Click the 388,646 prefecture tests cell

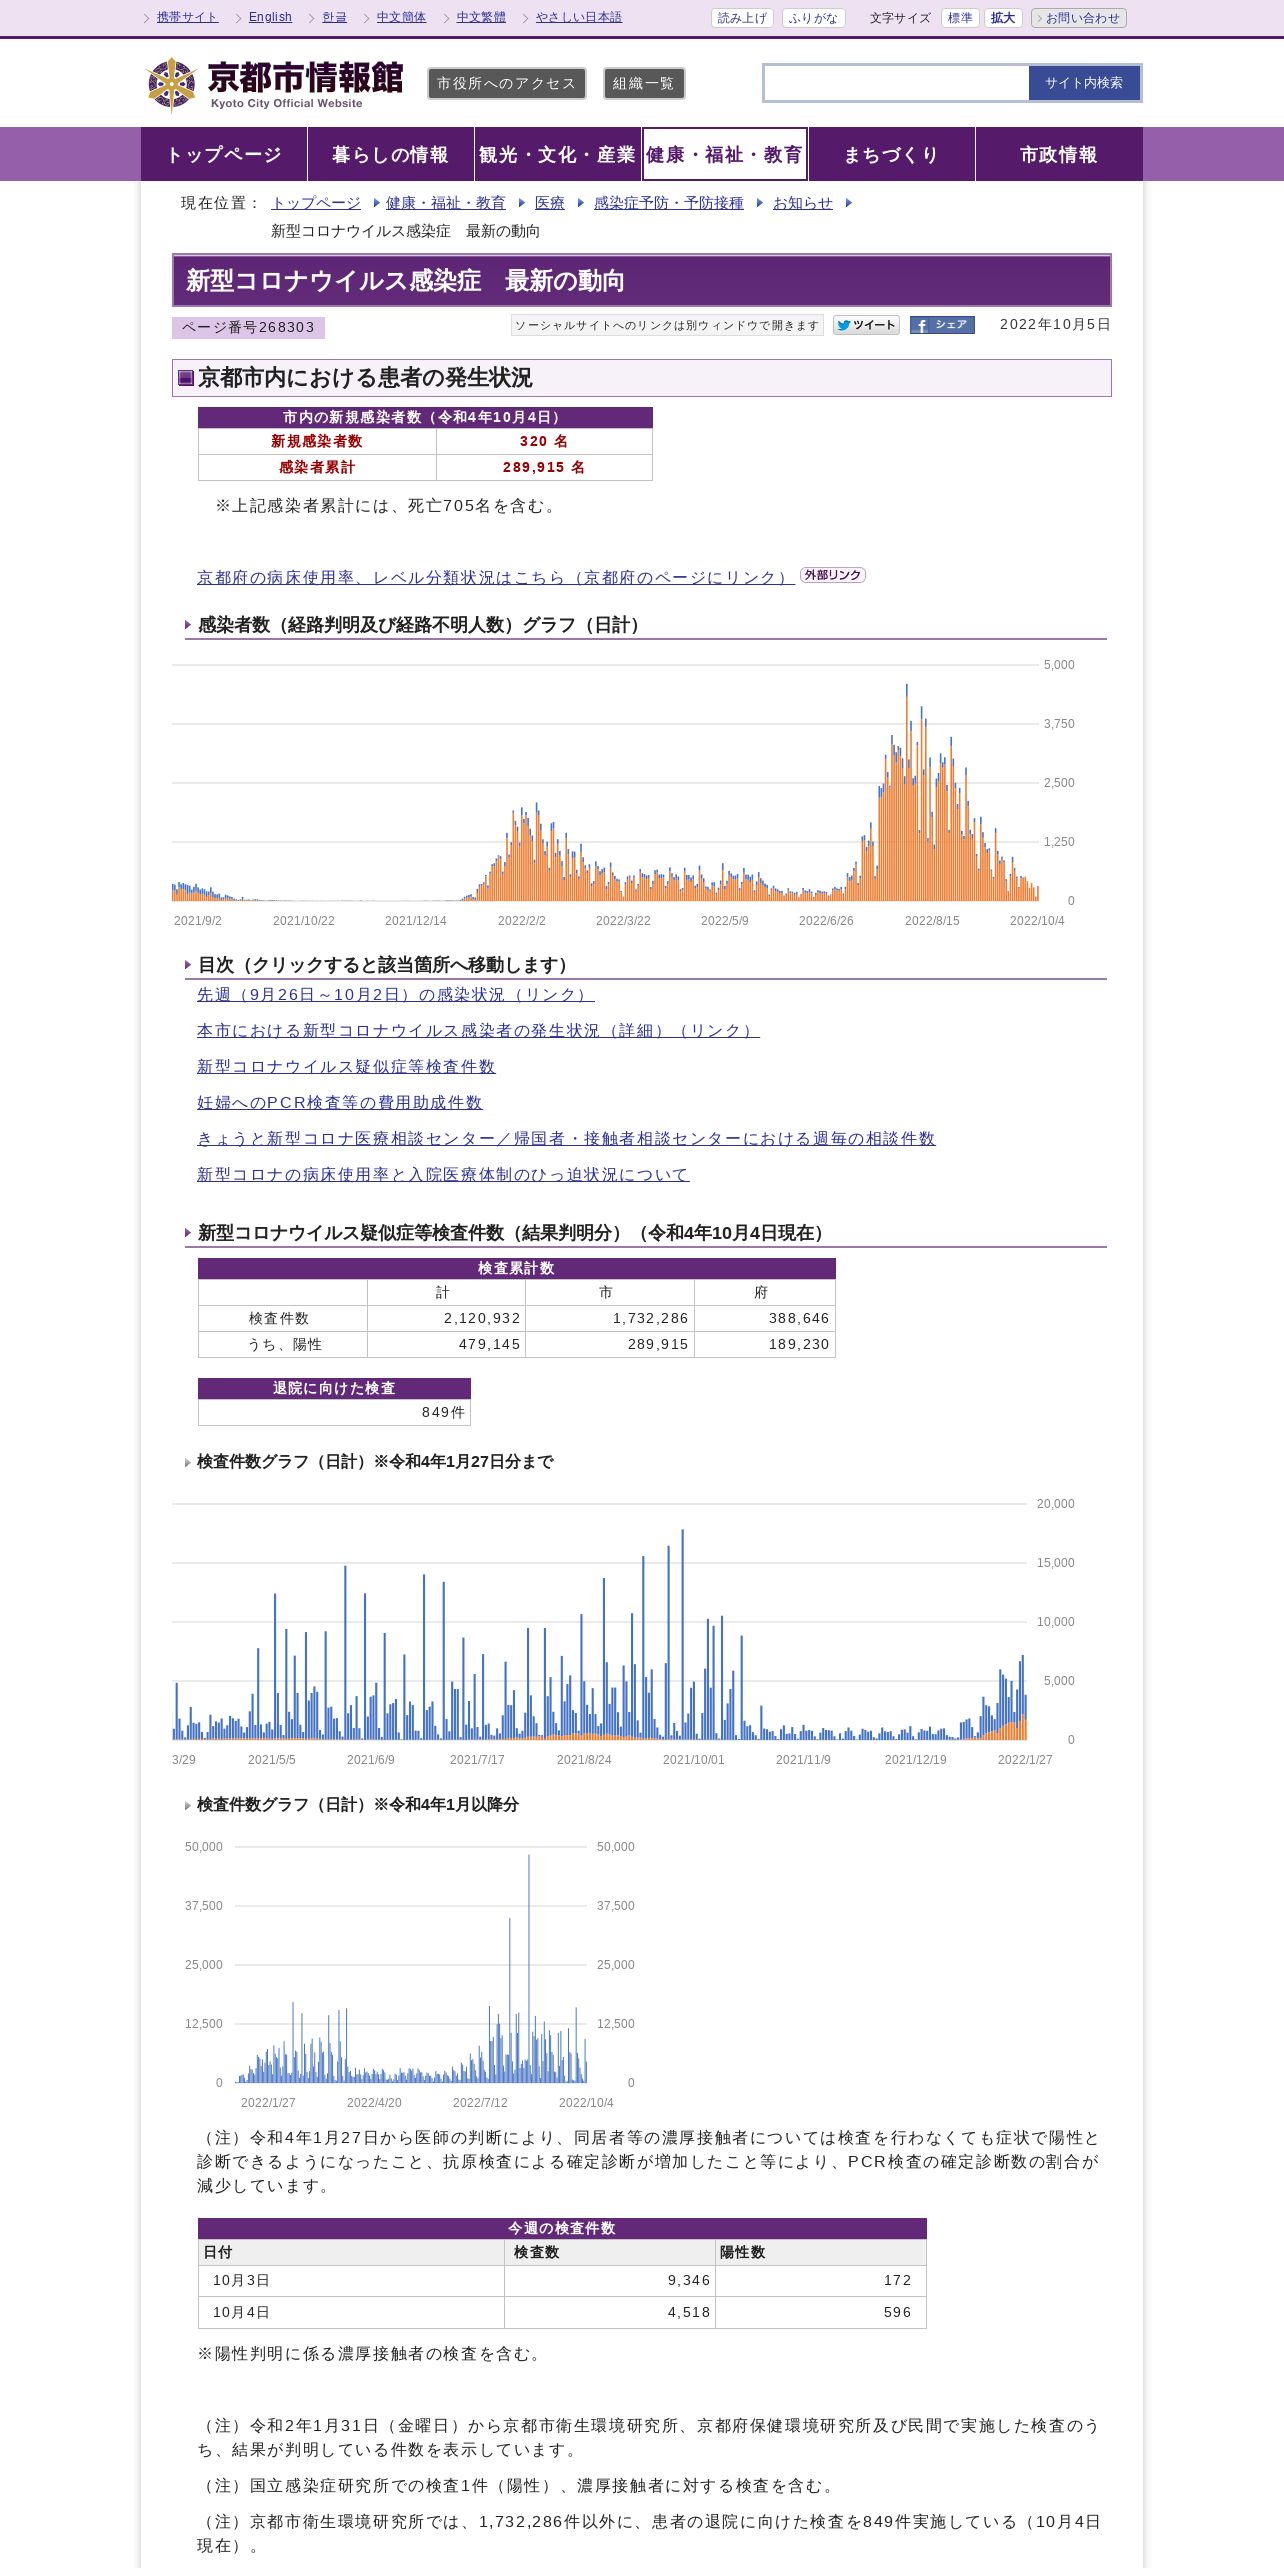[x=765, y=1318]
